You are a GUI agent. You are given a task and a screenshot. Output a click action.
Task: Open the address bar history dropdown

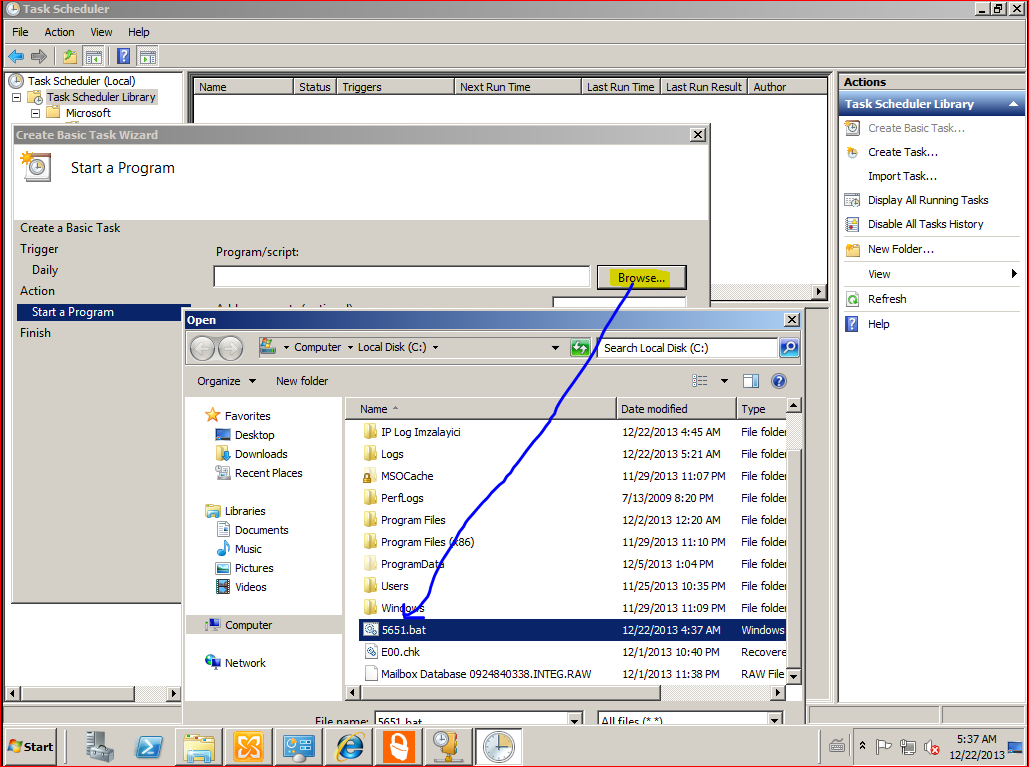[x=555, y=348]
